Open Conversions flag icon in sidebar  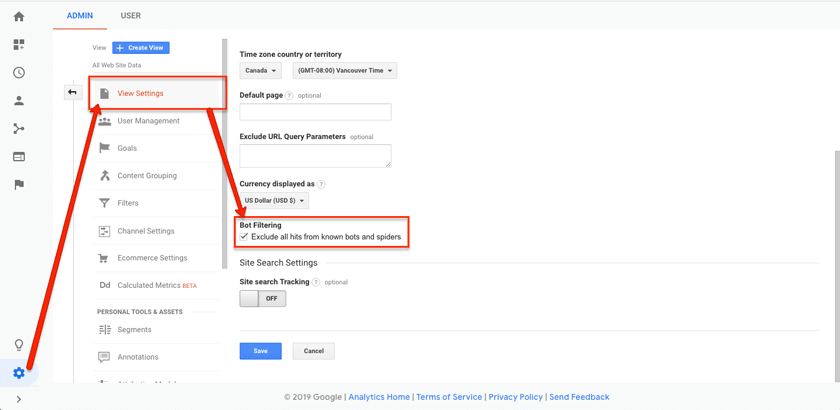coord(18,185)
